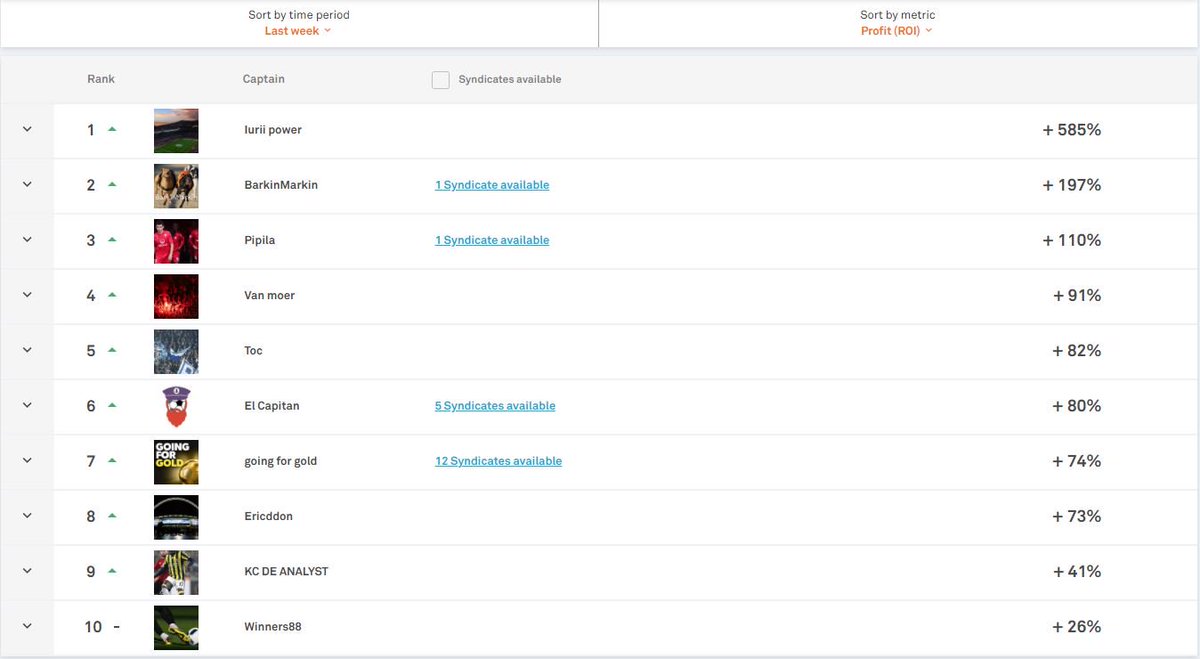Click the + 197% ROI value
The image size is (1200, 659).
coord(1071,185)
